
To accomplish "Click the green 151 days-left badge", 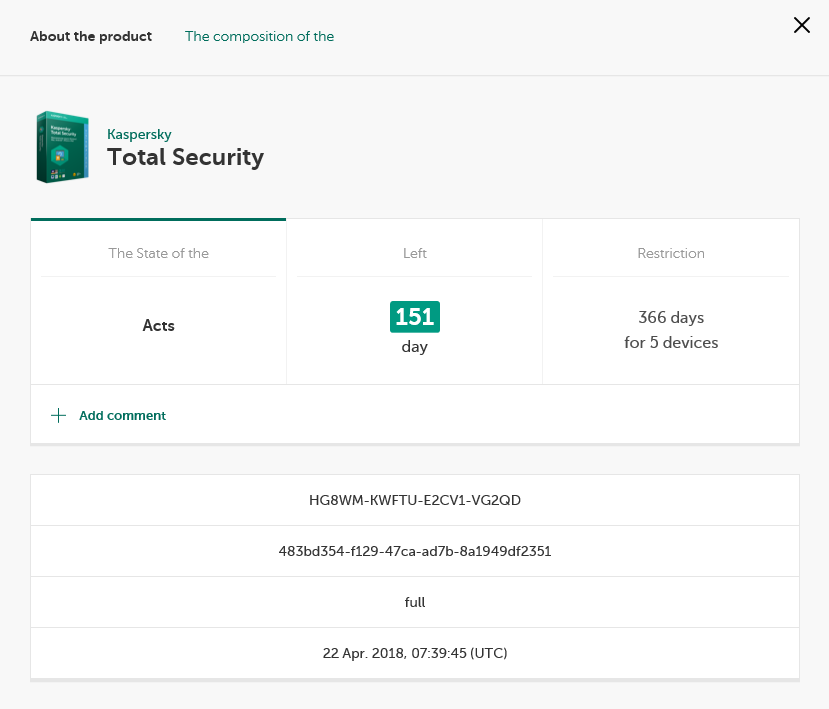I will pyautogui.click(x=415, y=317).
